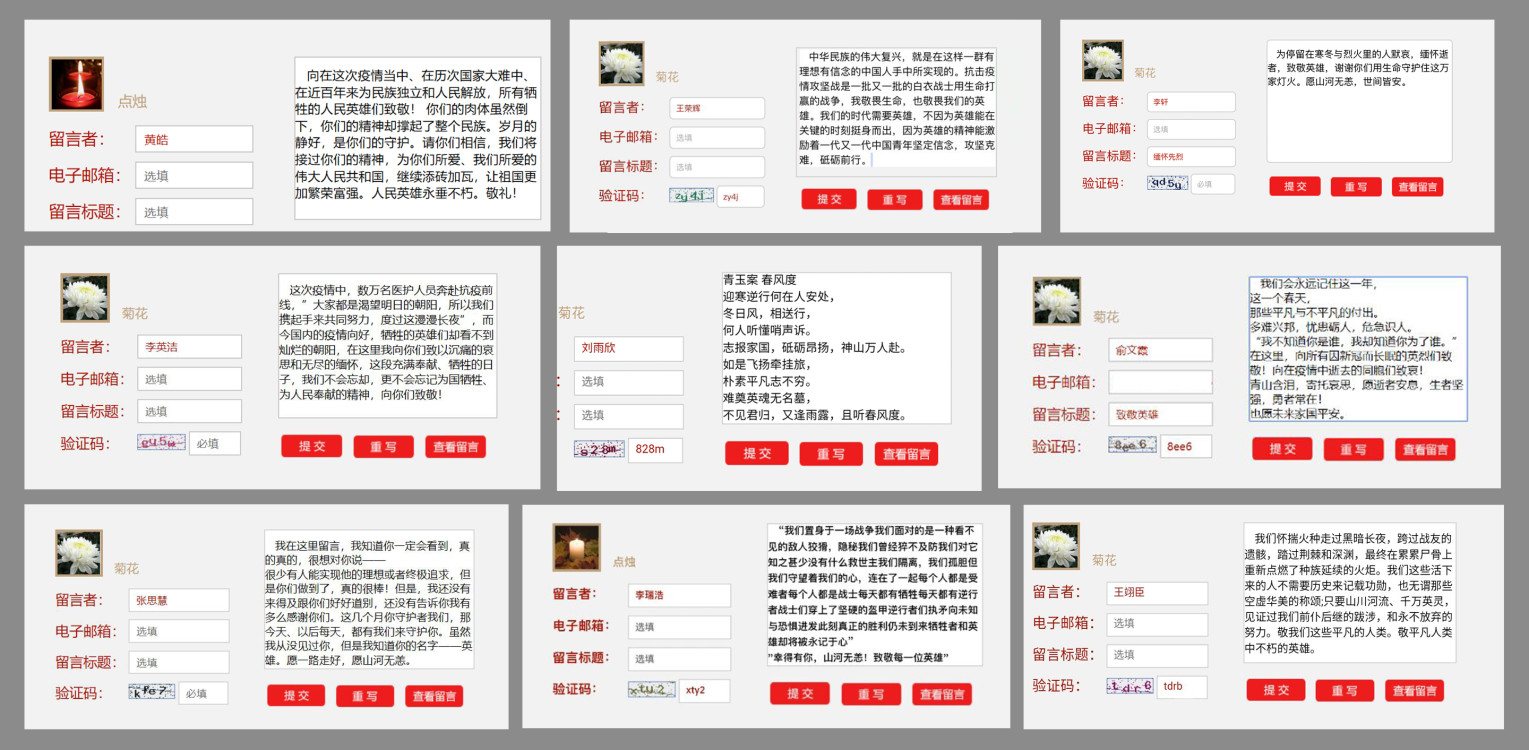The height and width of the screenshot is (750, 1529).
Task: Click the captcha image beside the tdrb code
Action: pyautogui.click(x=1130, y=686)
